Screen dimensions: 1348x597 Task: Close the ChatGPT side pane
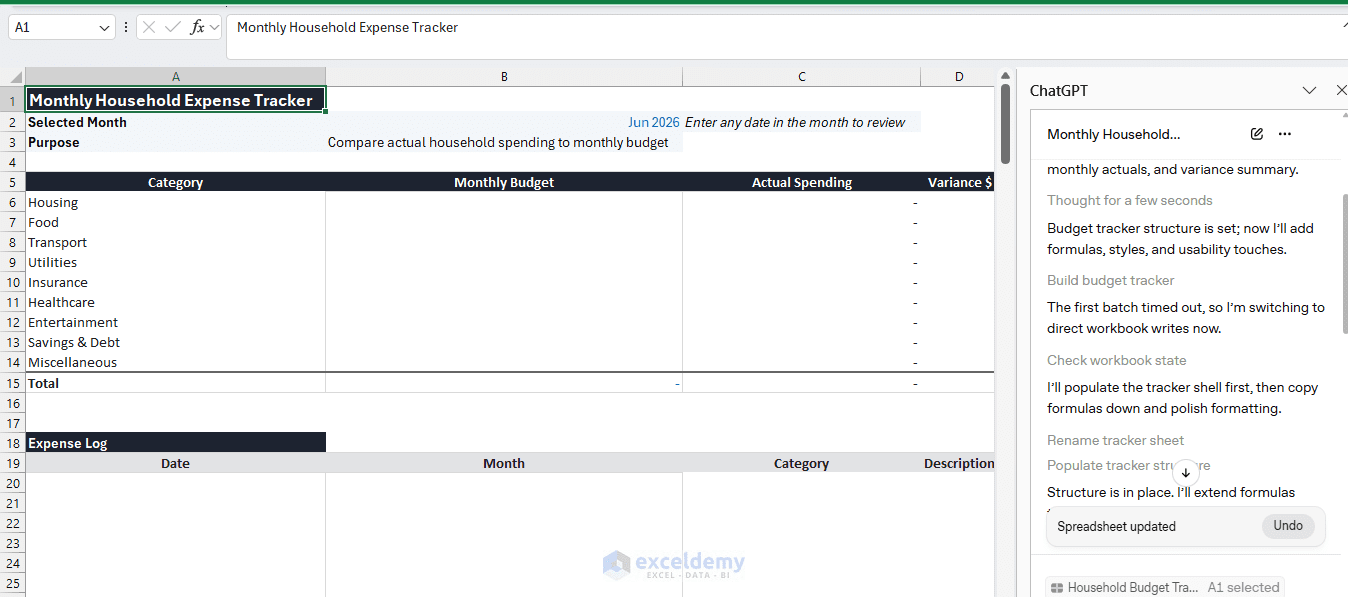tap(1341, 90)
